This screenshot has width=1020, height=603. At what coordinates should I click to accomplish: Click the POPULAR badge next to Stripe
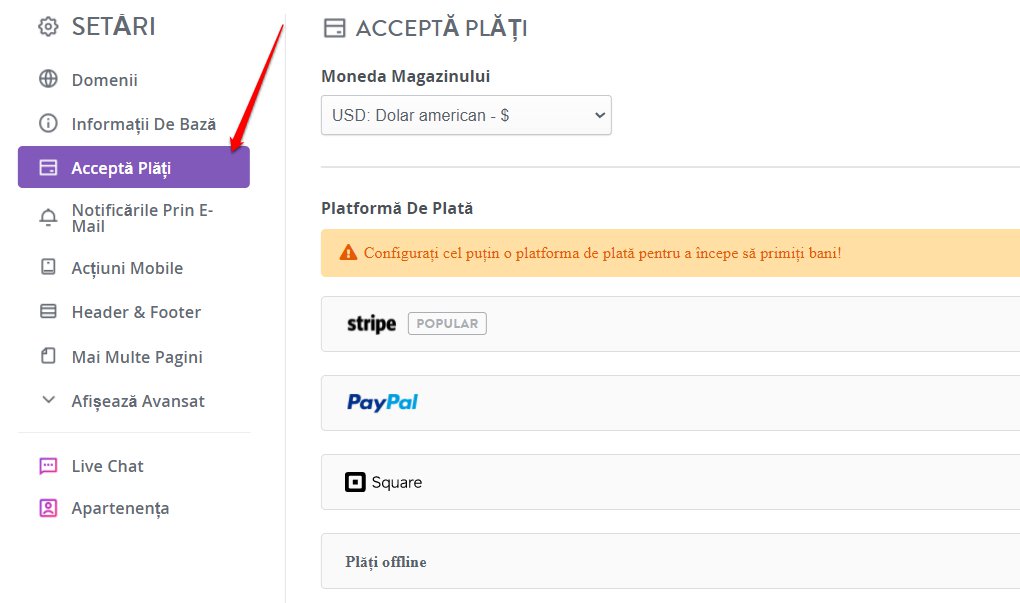448,323
